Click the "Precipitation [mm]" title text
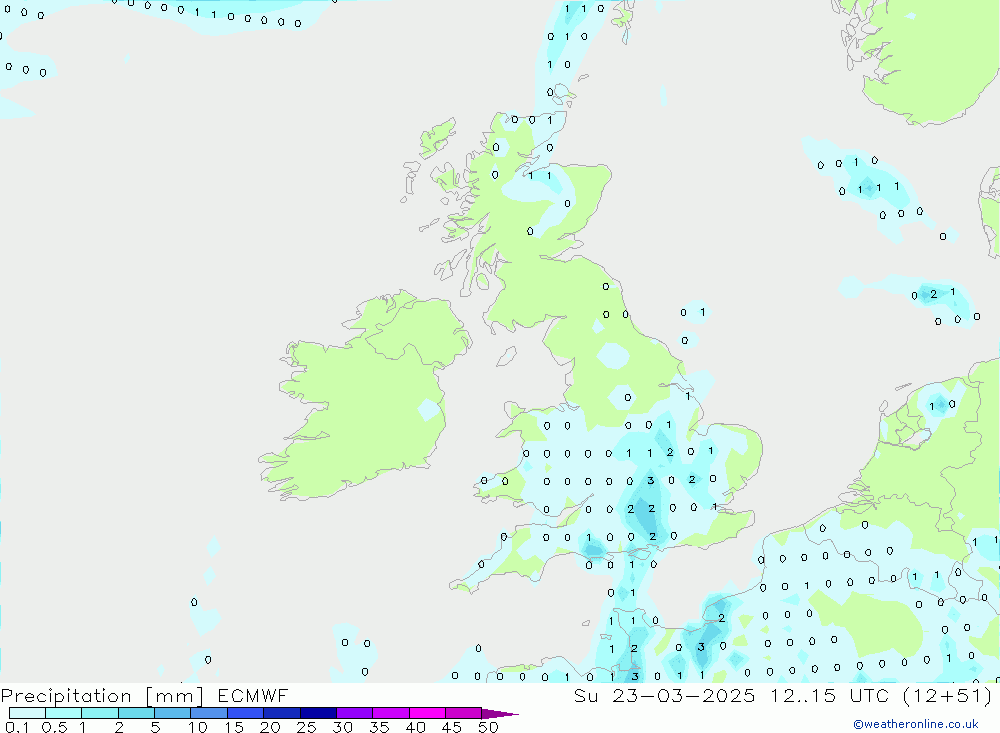 (102, 696)
